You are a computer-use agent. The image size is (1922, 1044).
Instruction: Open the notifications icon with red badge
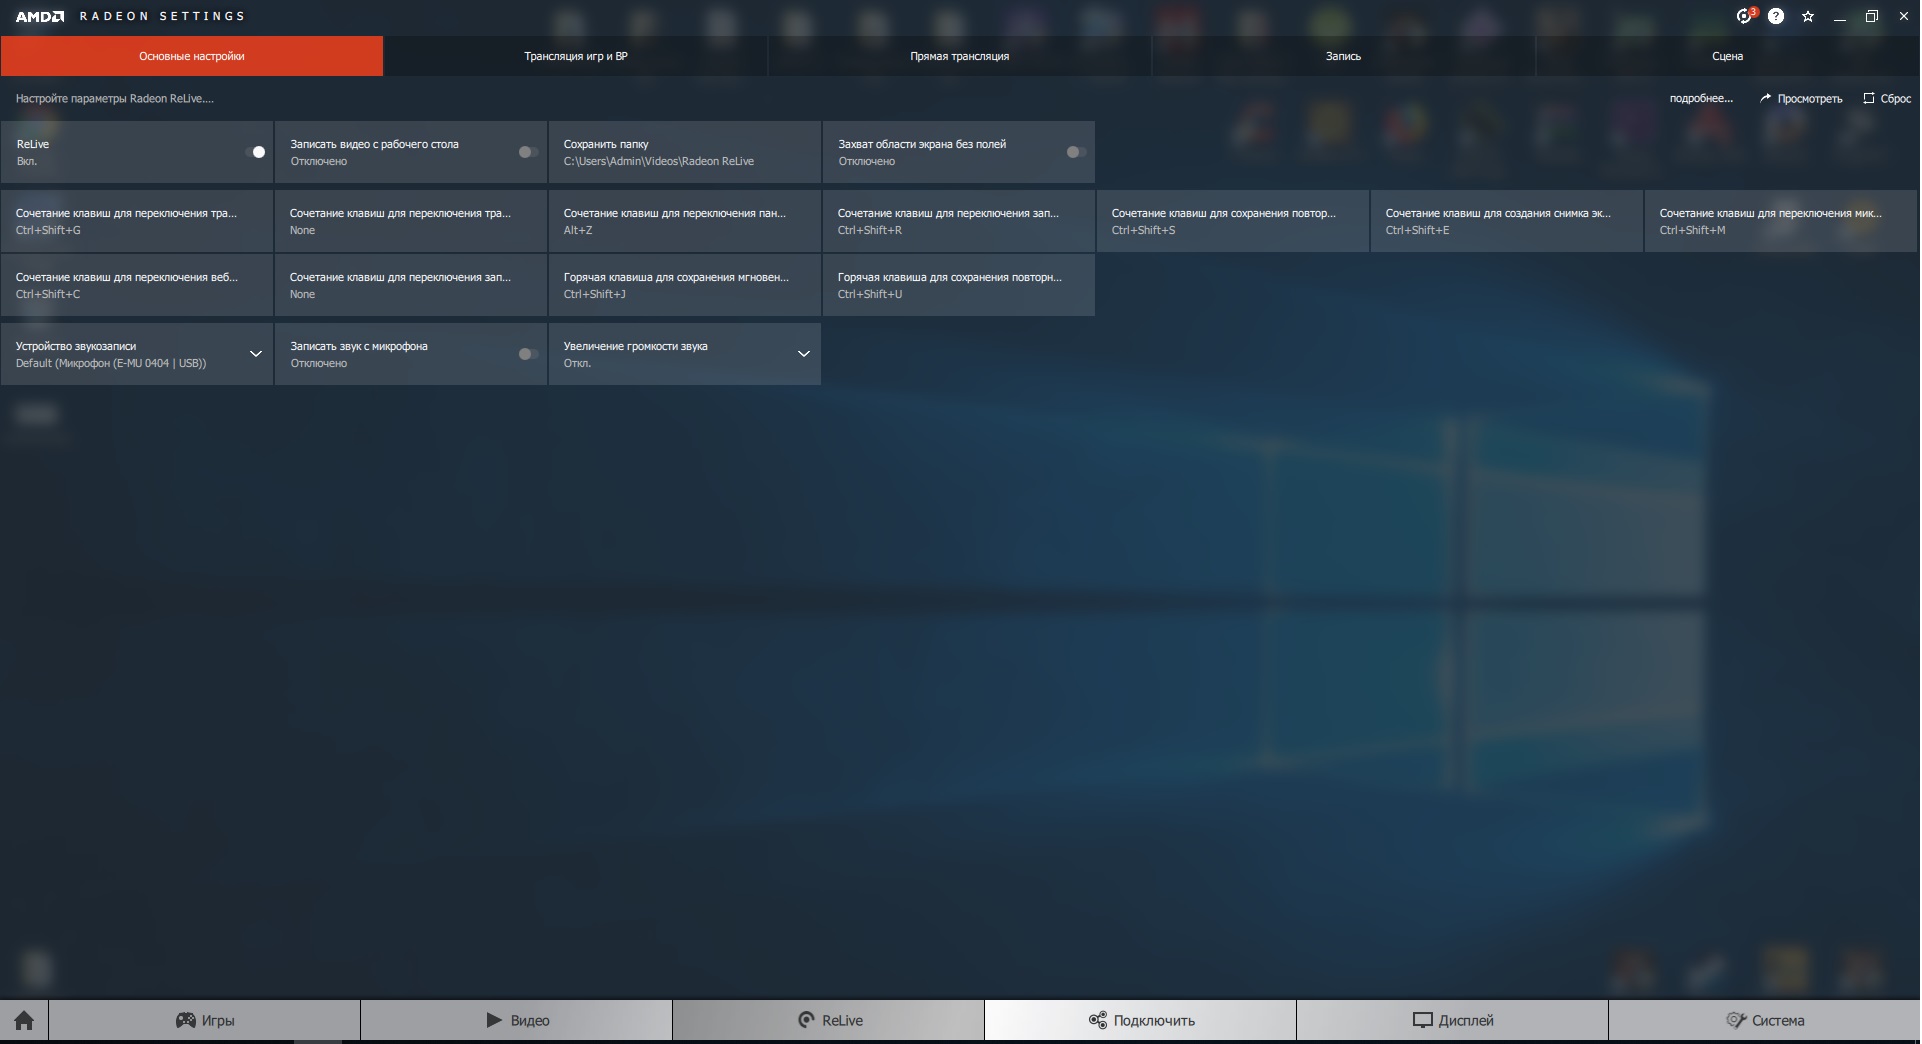[1746, 16]
